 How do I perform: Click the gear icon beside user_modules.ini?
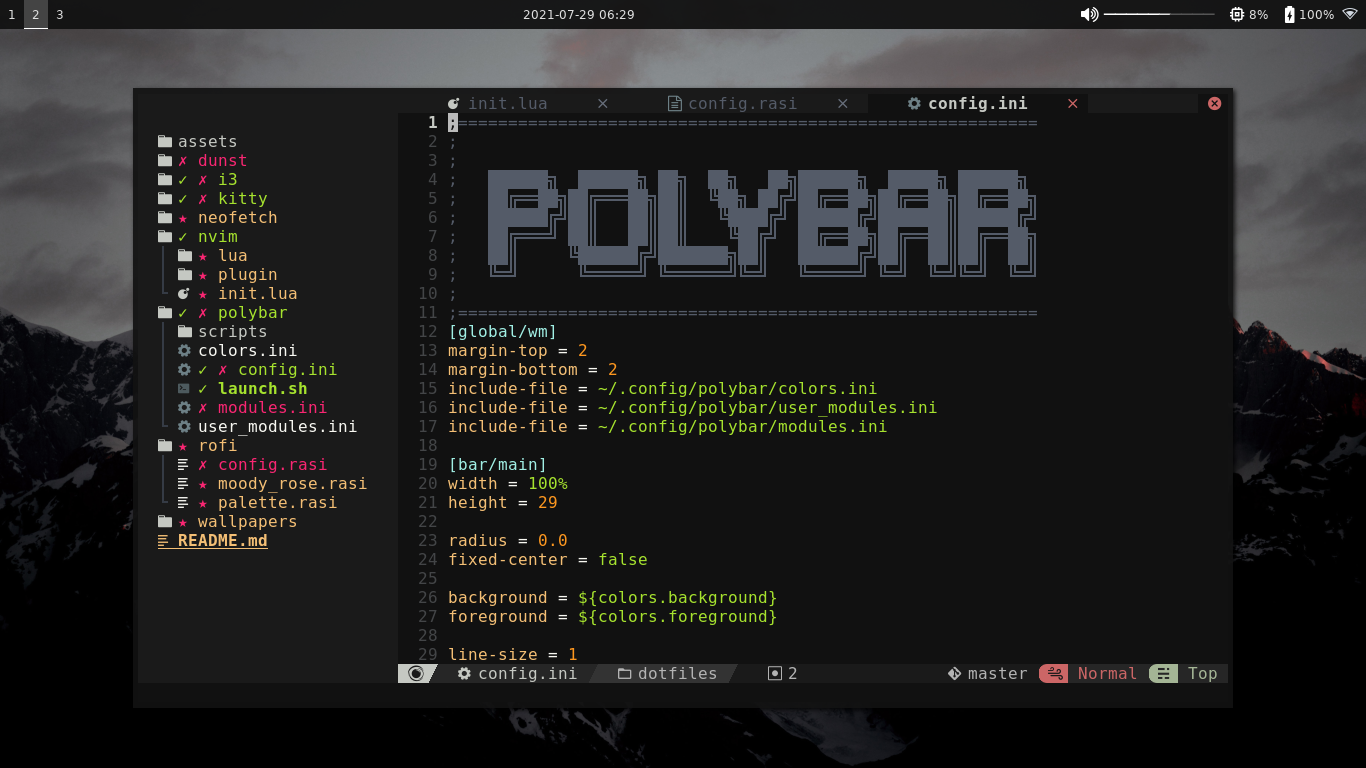(184, 427)
